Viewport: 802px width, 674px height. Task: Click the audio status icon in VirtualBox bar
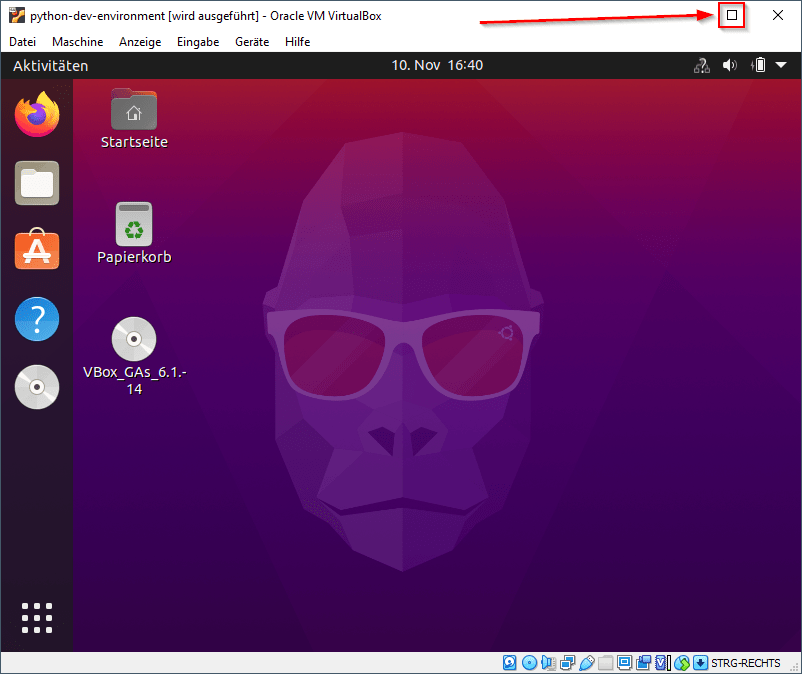548,662
